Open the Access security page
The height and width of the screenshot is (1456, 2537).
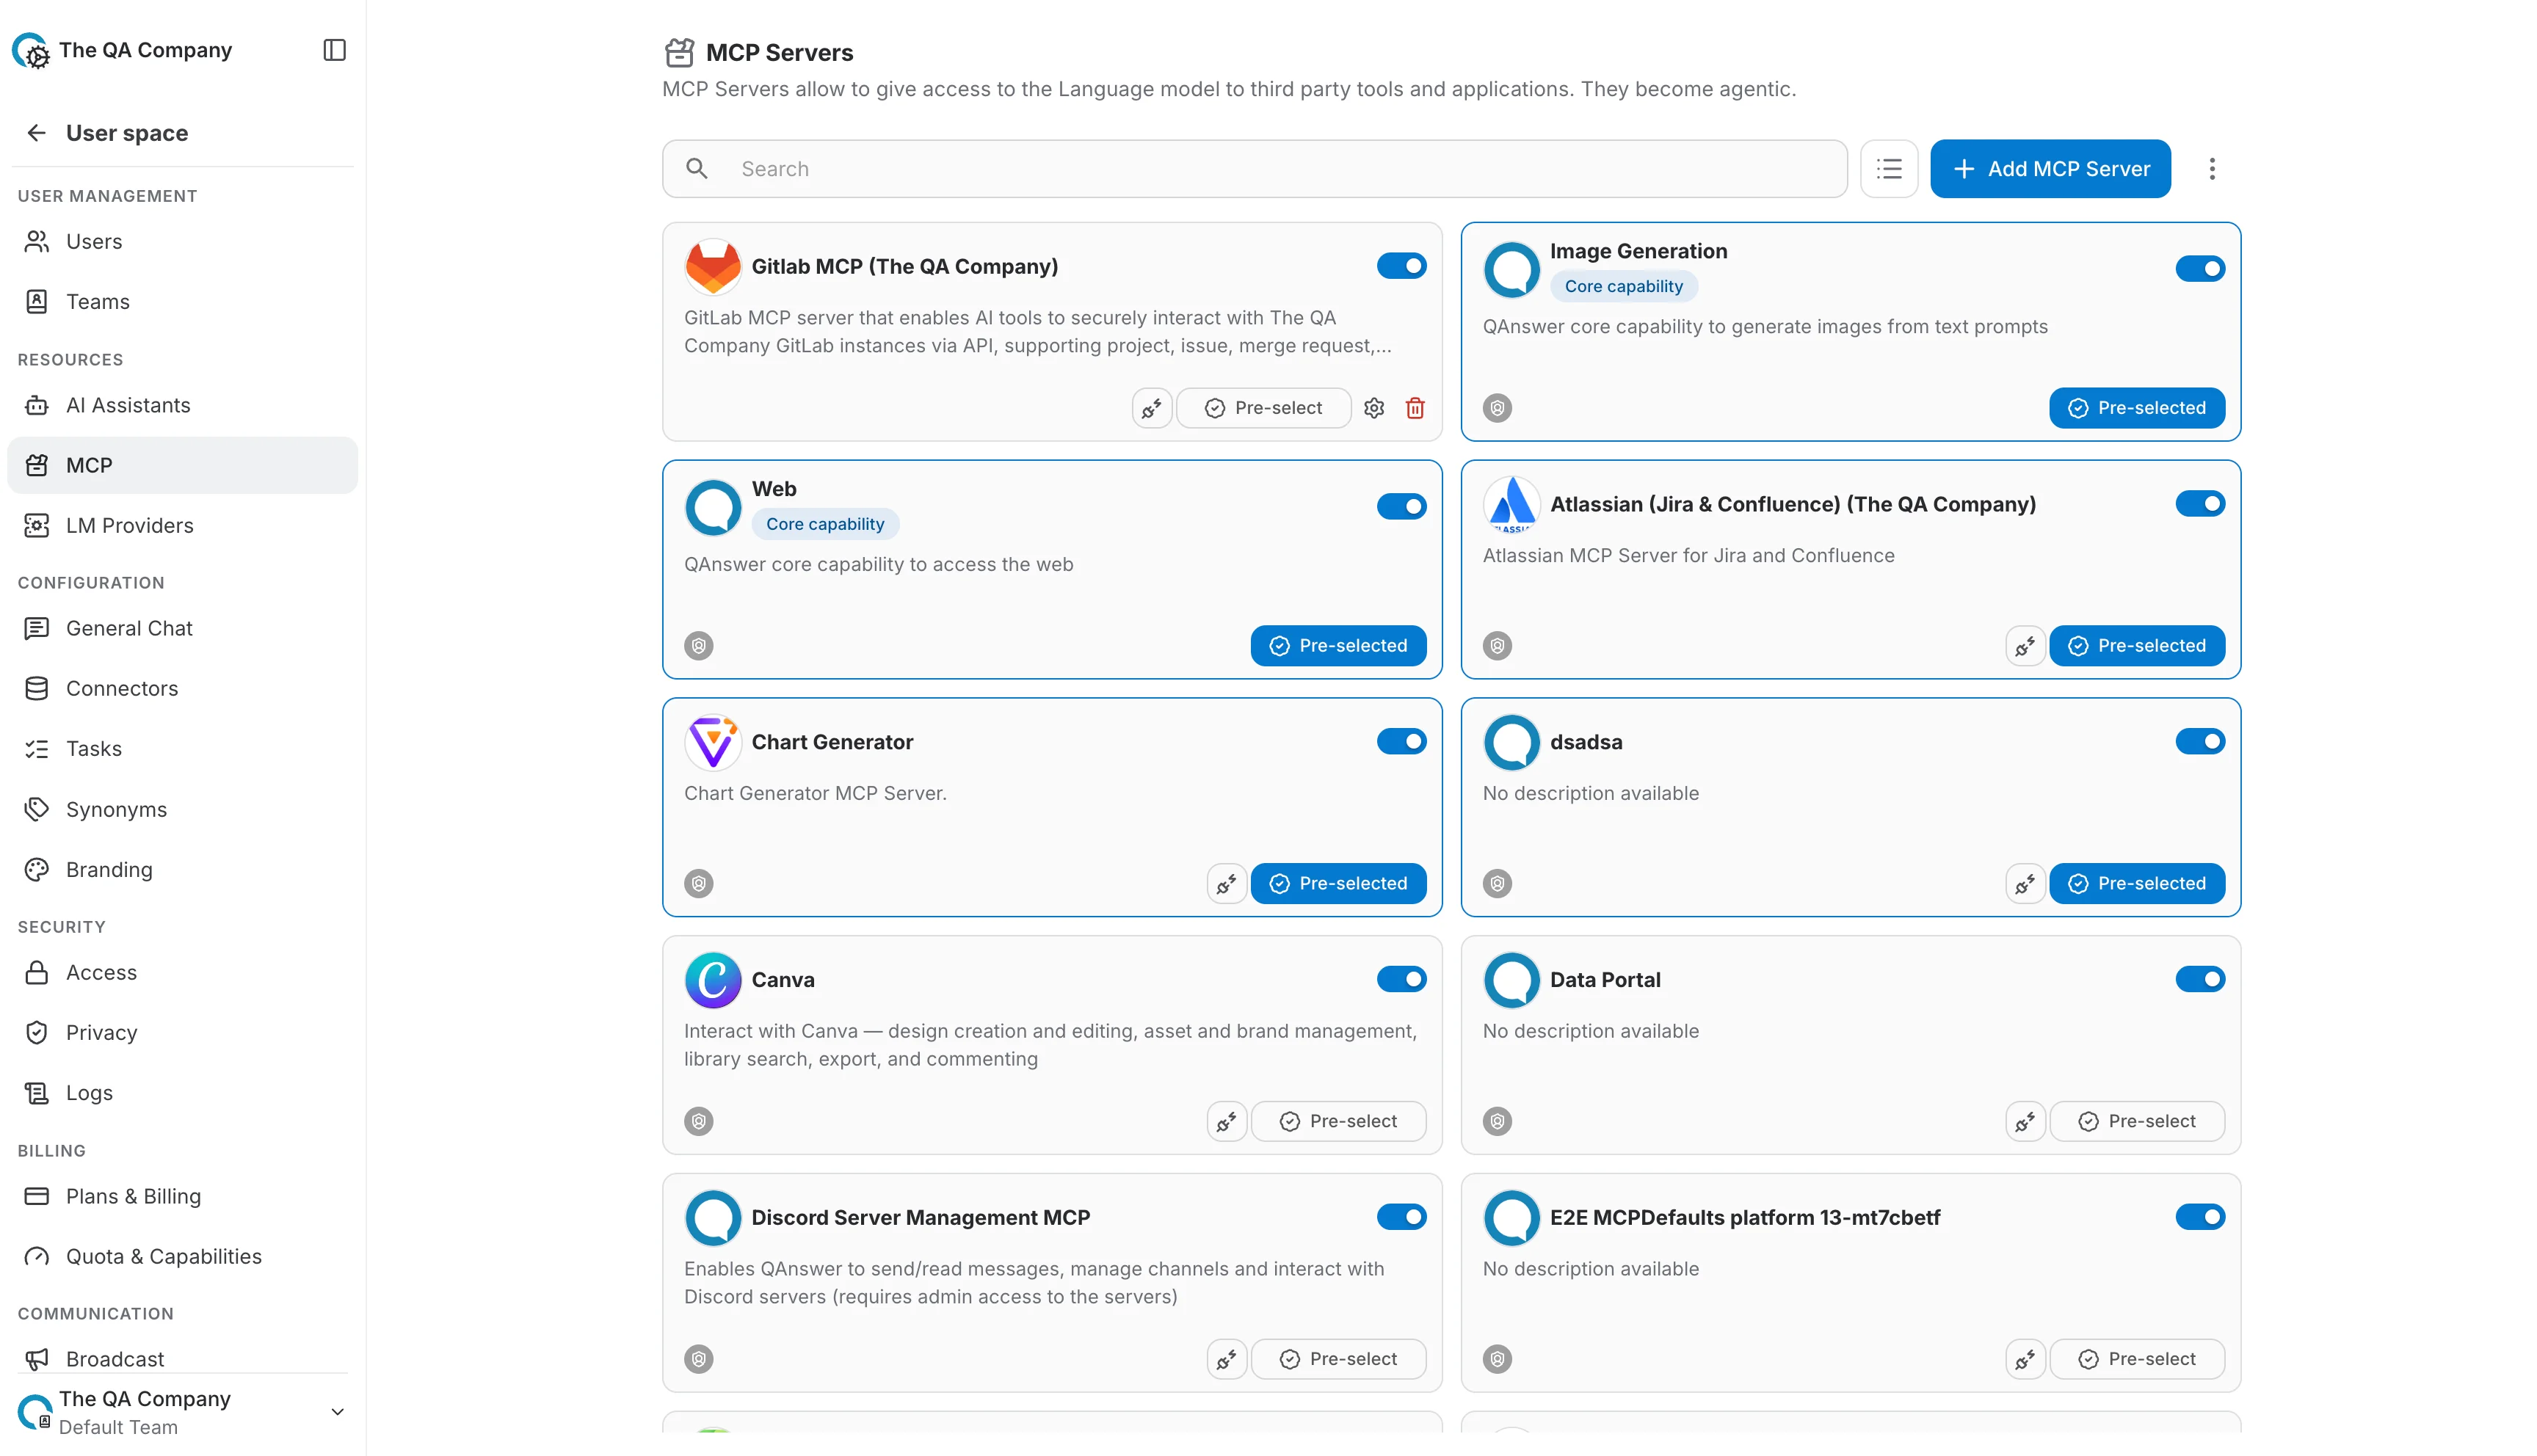pos(182,973)
